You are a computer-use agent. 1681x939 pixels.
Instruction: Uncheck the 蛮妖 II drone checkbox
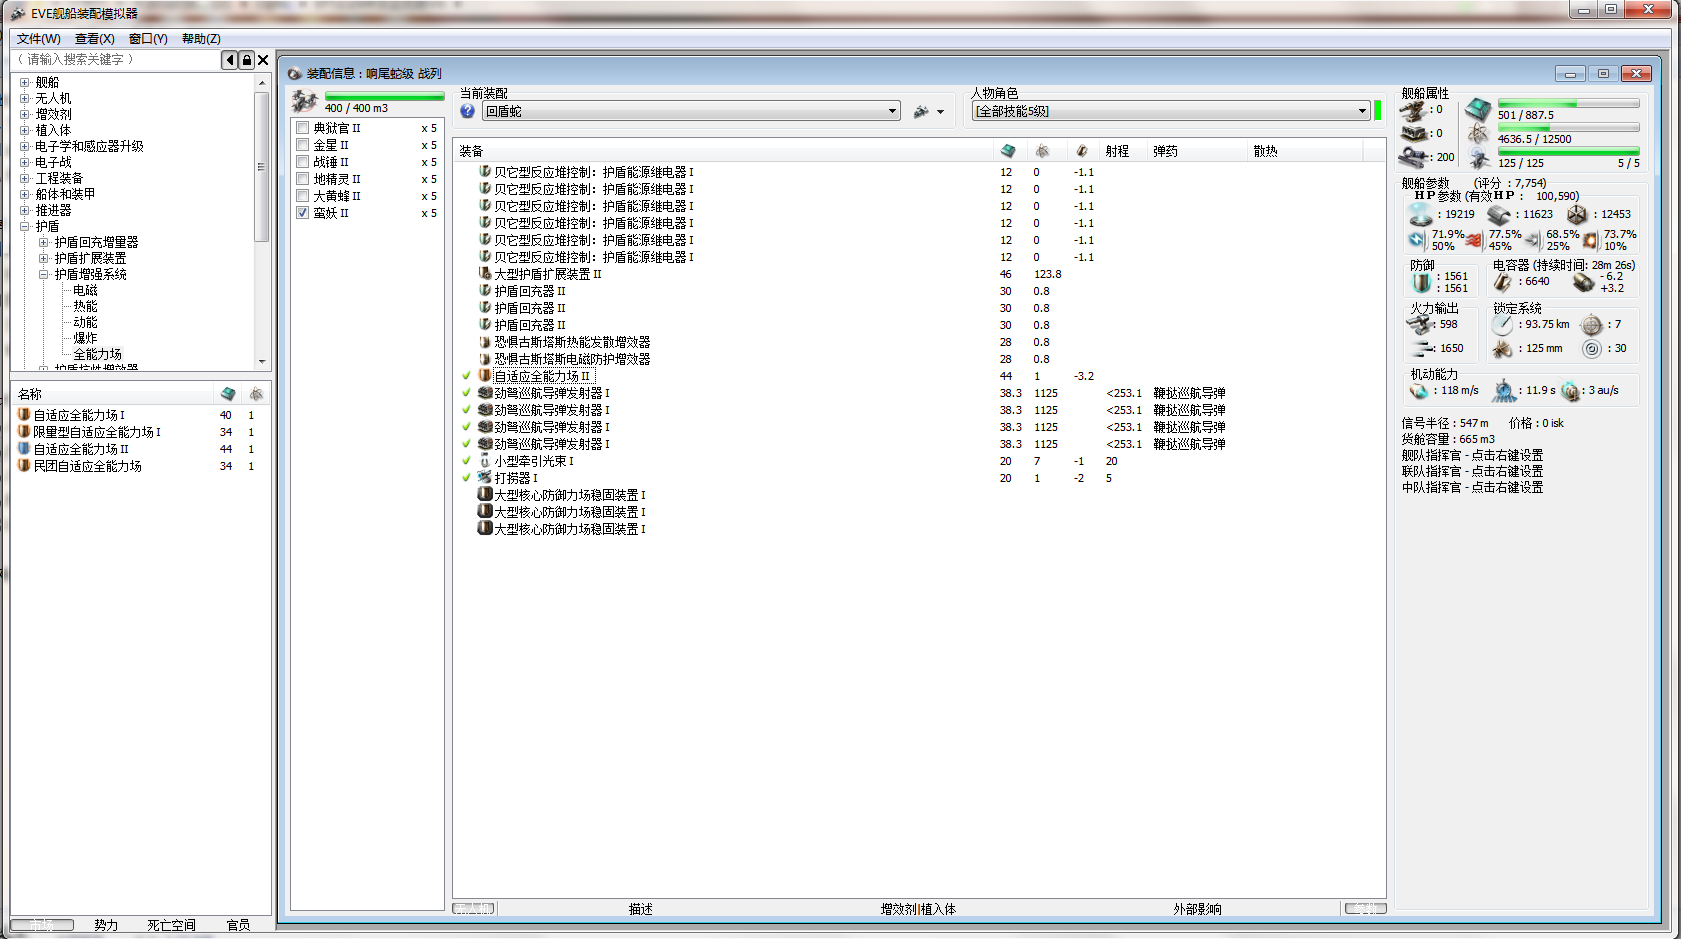pyautogui.click(x=302, y=213)
